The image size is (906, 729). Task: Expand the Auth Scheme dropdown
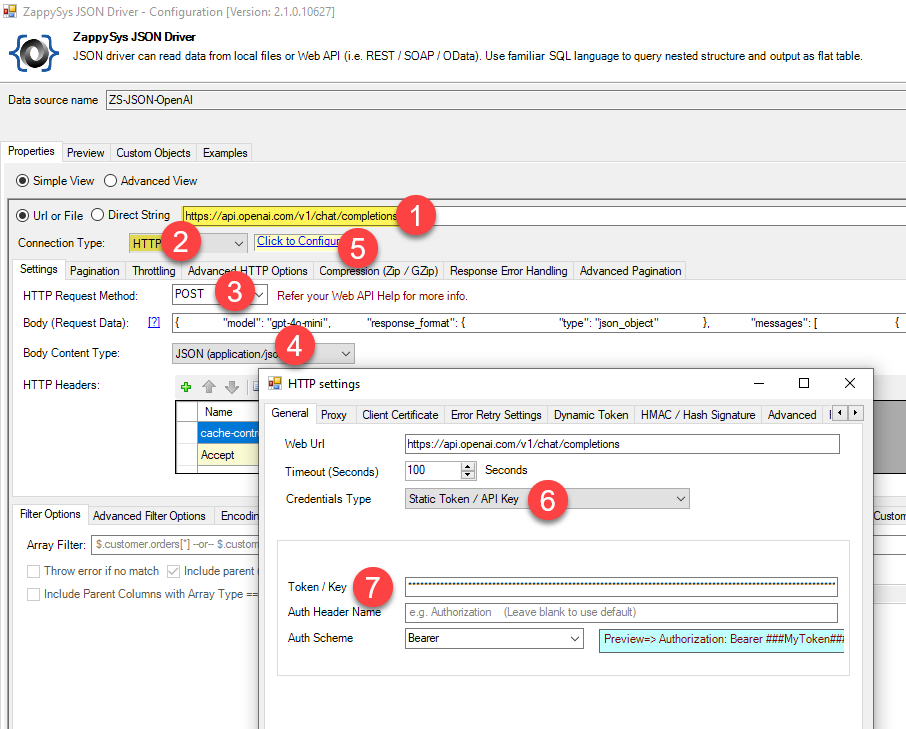575,638
